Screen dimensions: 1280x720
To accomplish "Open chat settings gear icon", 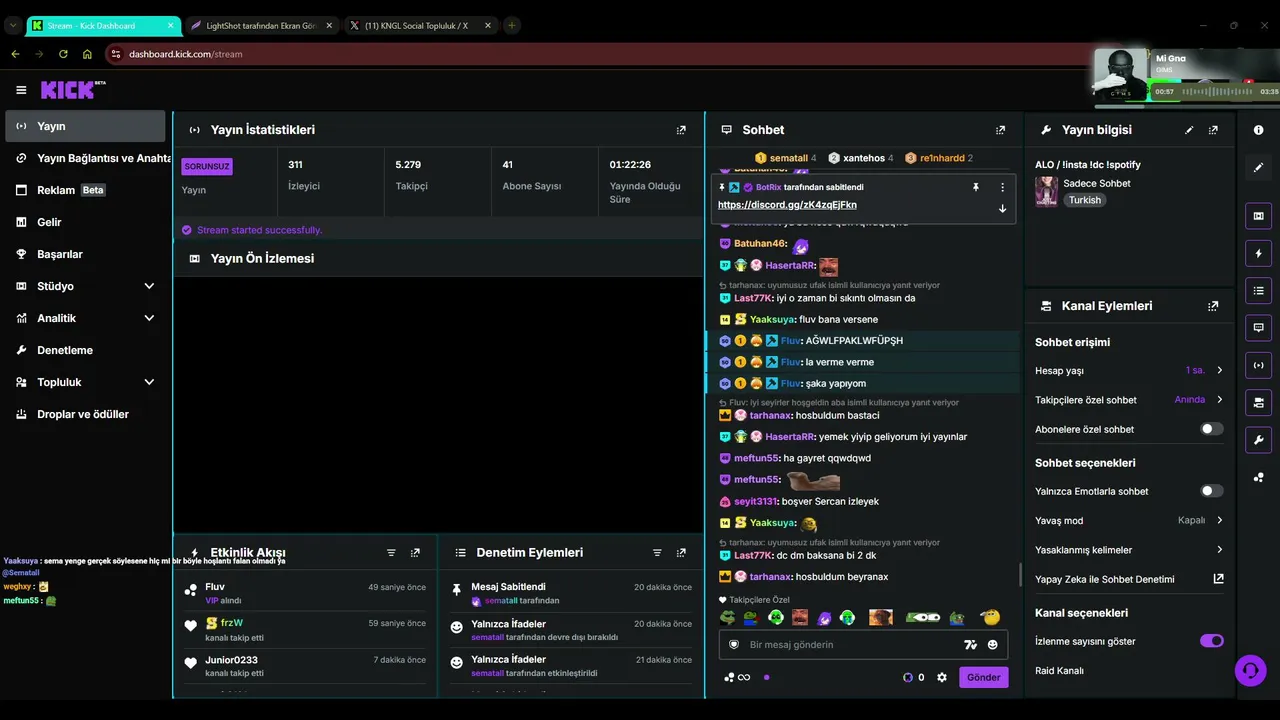I will coord(941,677).
